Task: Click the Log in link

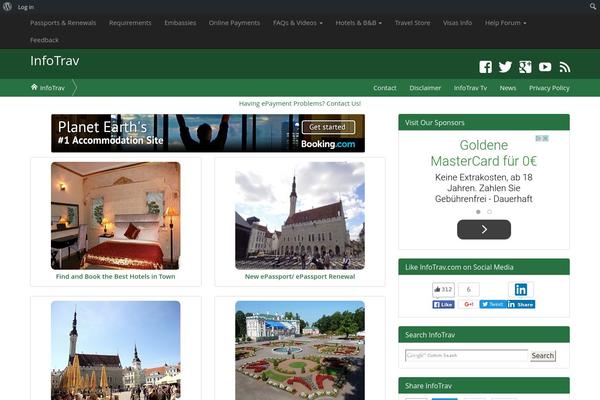Action: click(x=26, y=7)
